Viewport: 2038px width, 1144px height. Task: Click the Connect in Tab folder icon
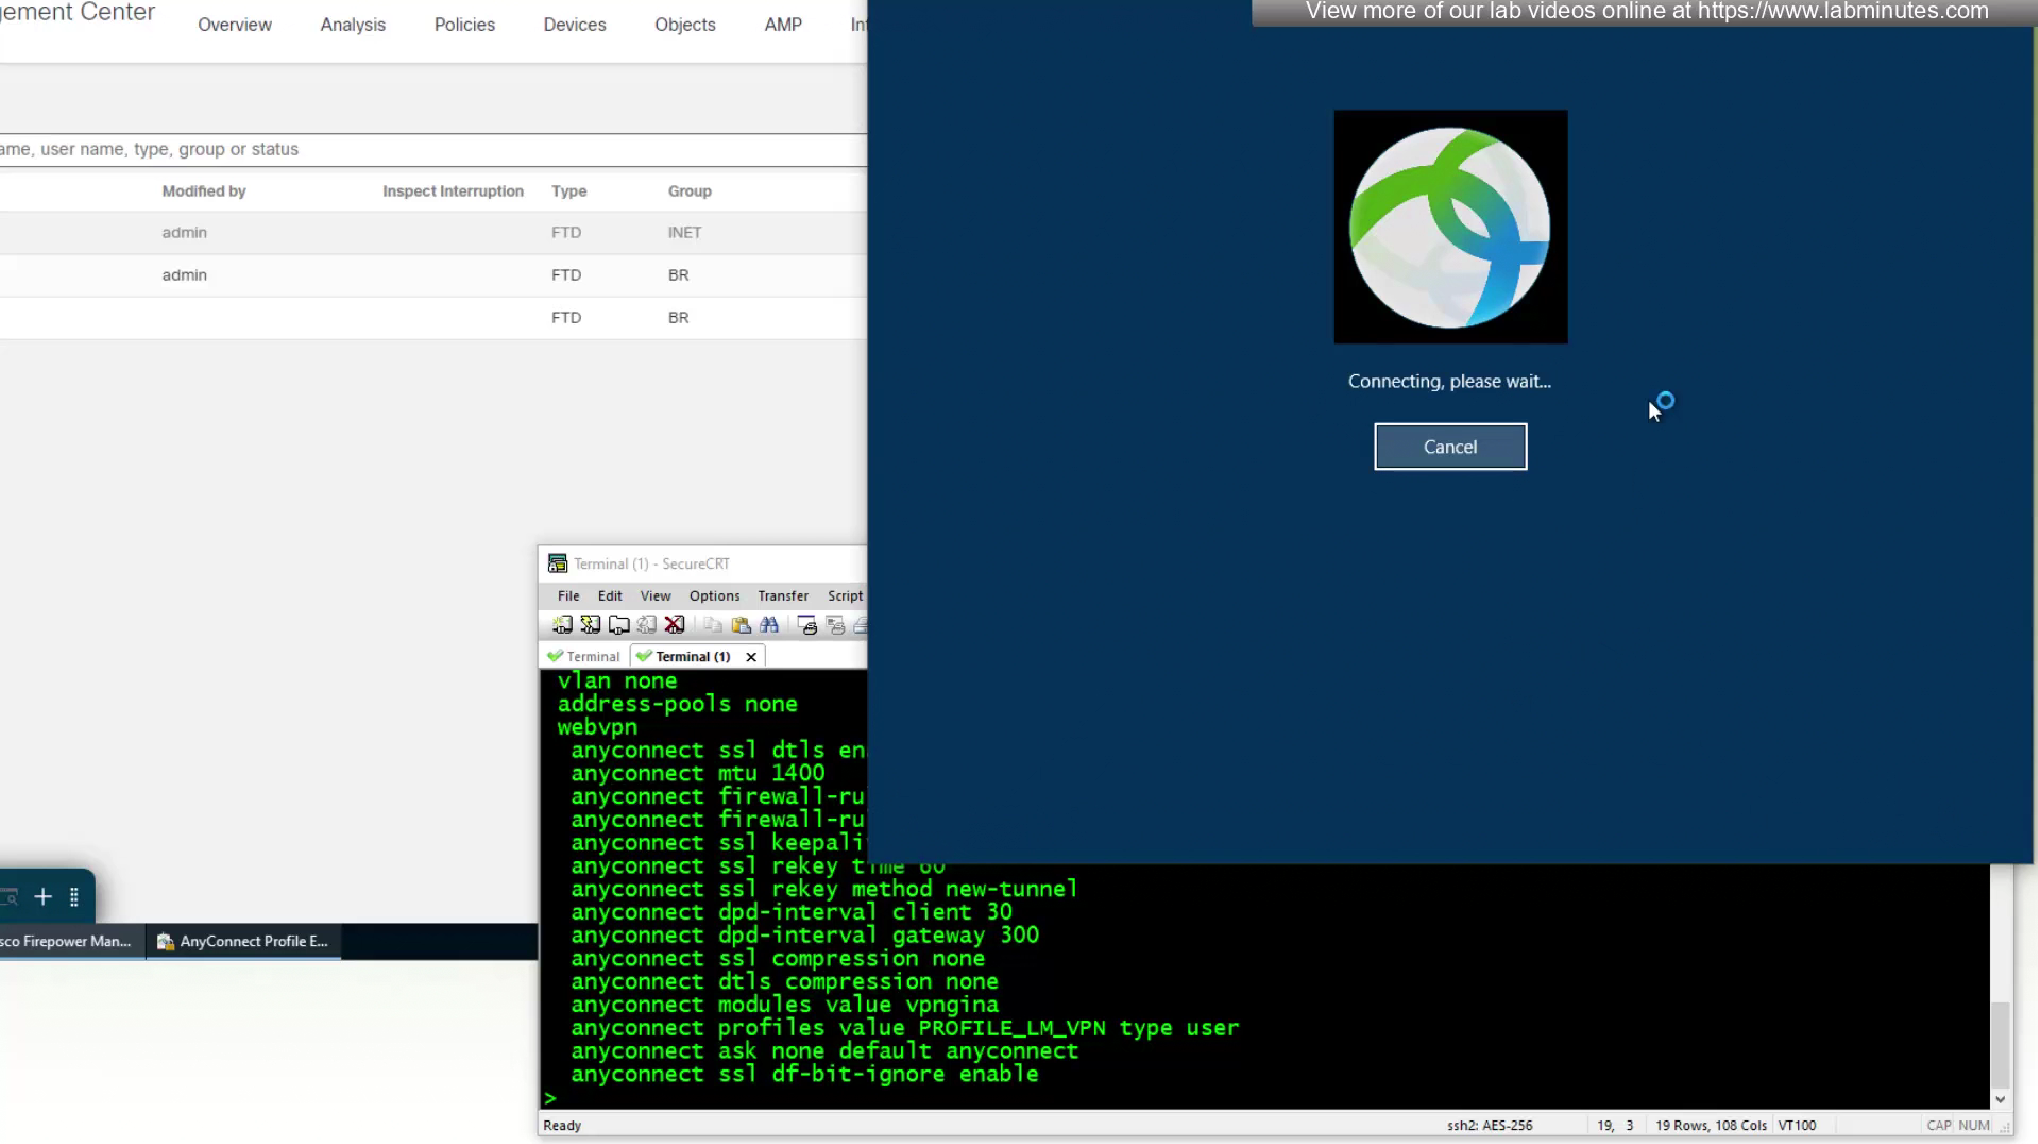pyautogui.click(x=619, y=625)
